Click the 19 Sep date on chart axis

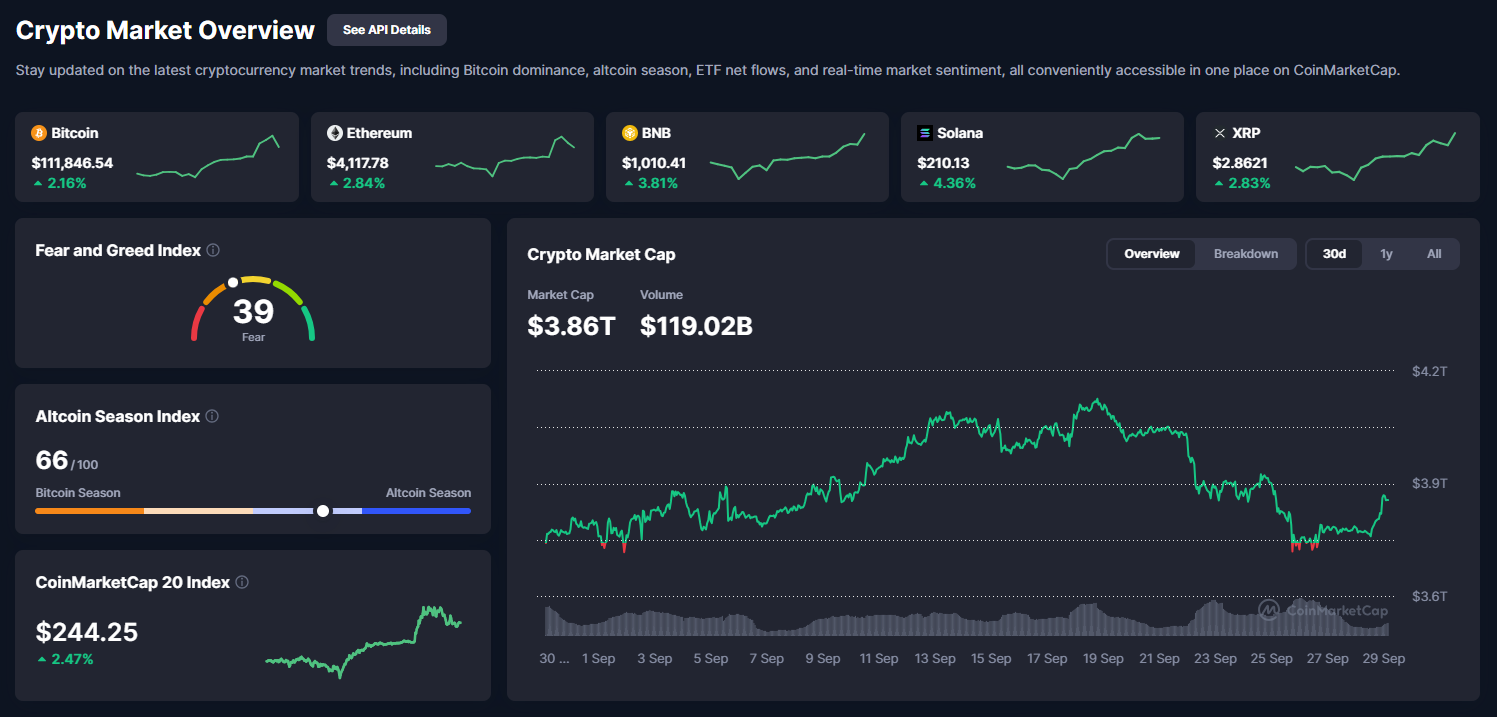click(x=1104, y=659)
